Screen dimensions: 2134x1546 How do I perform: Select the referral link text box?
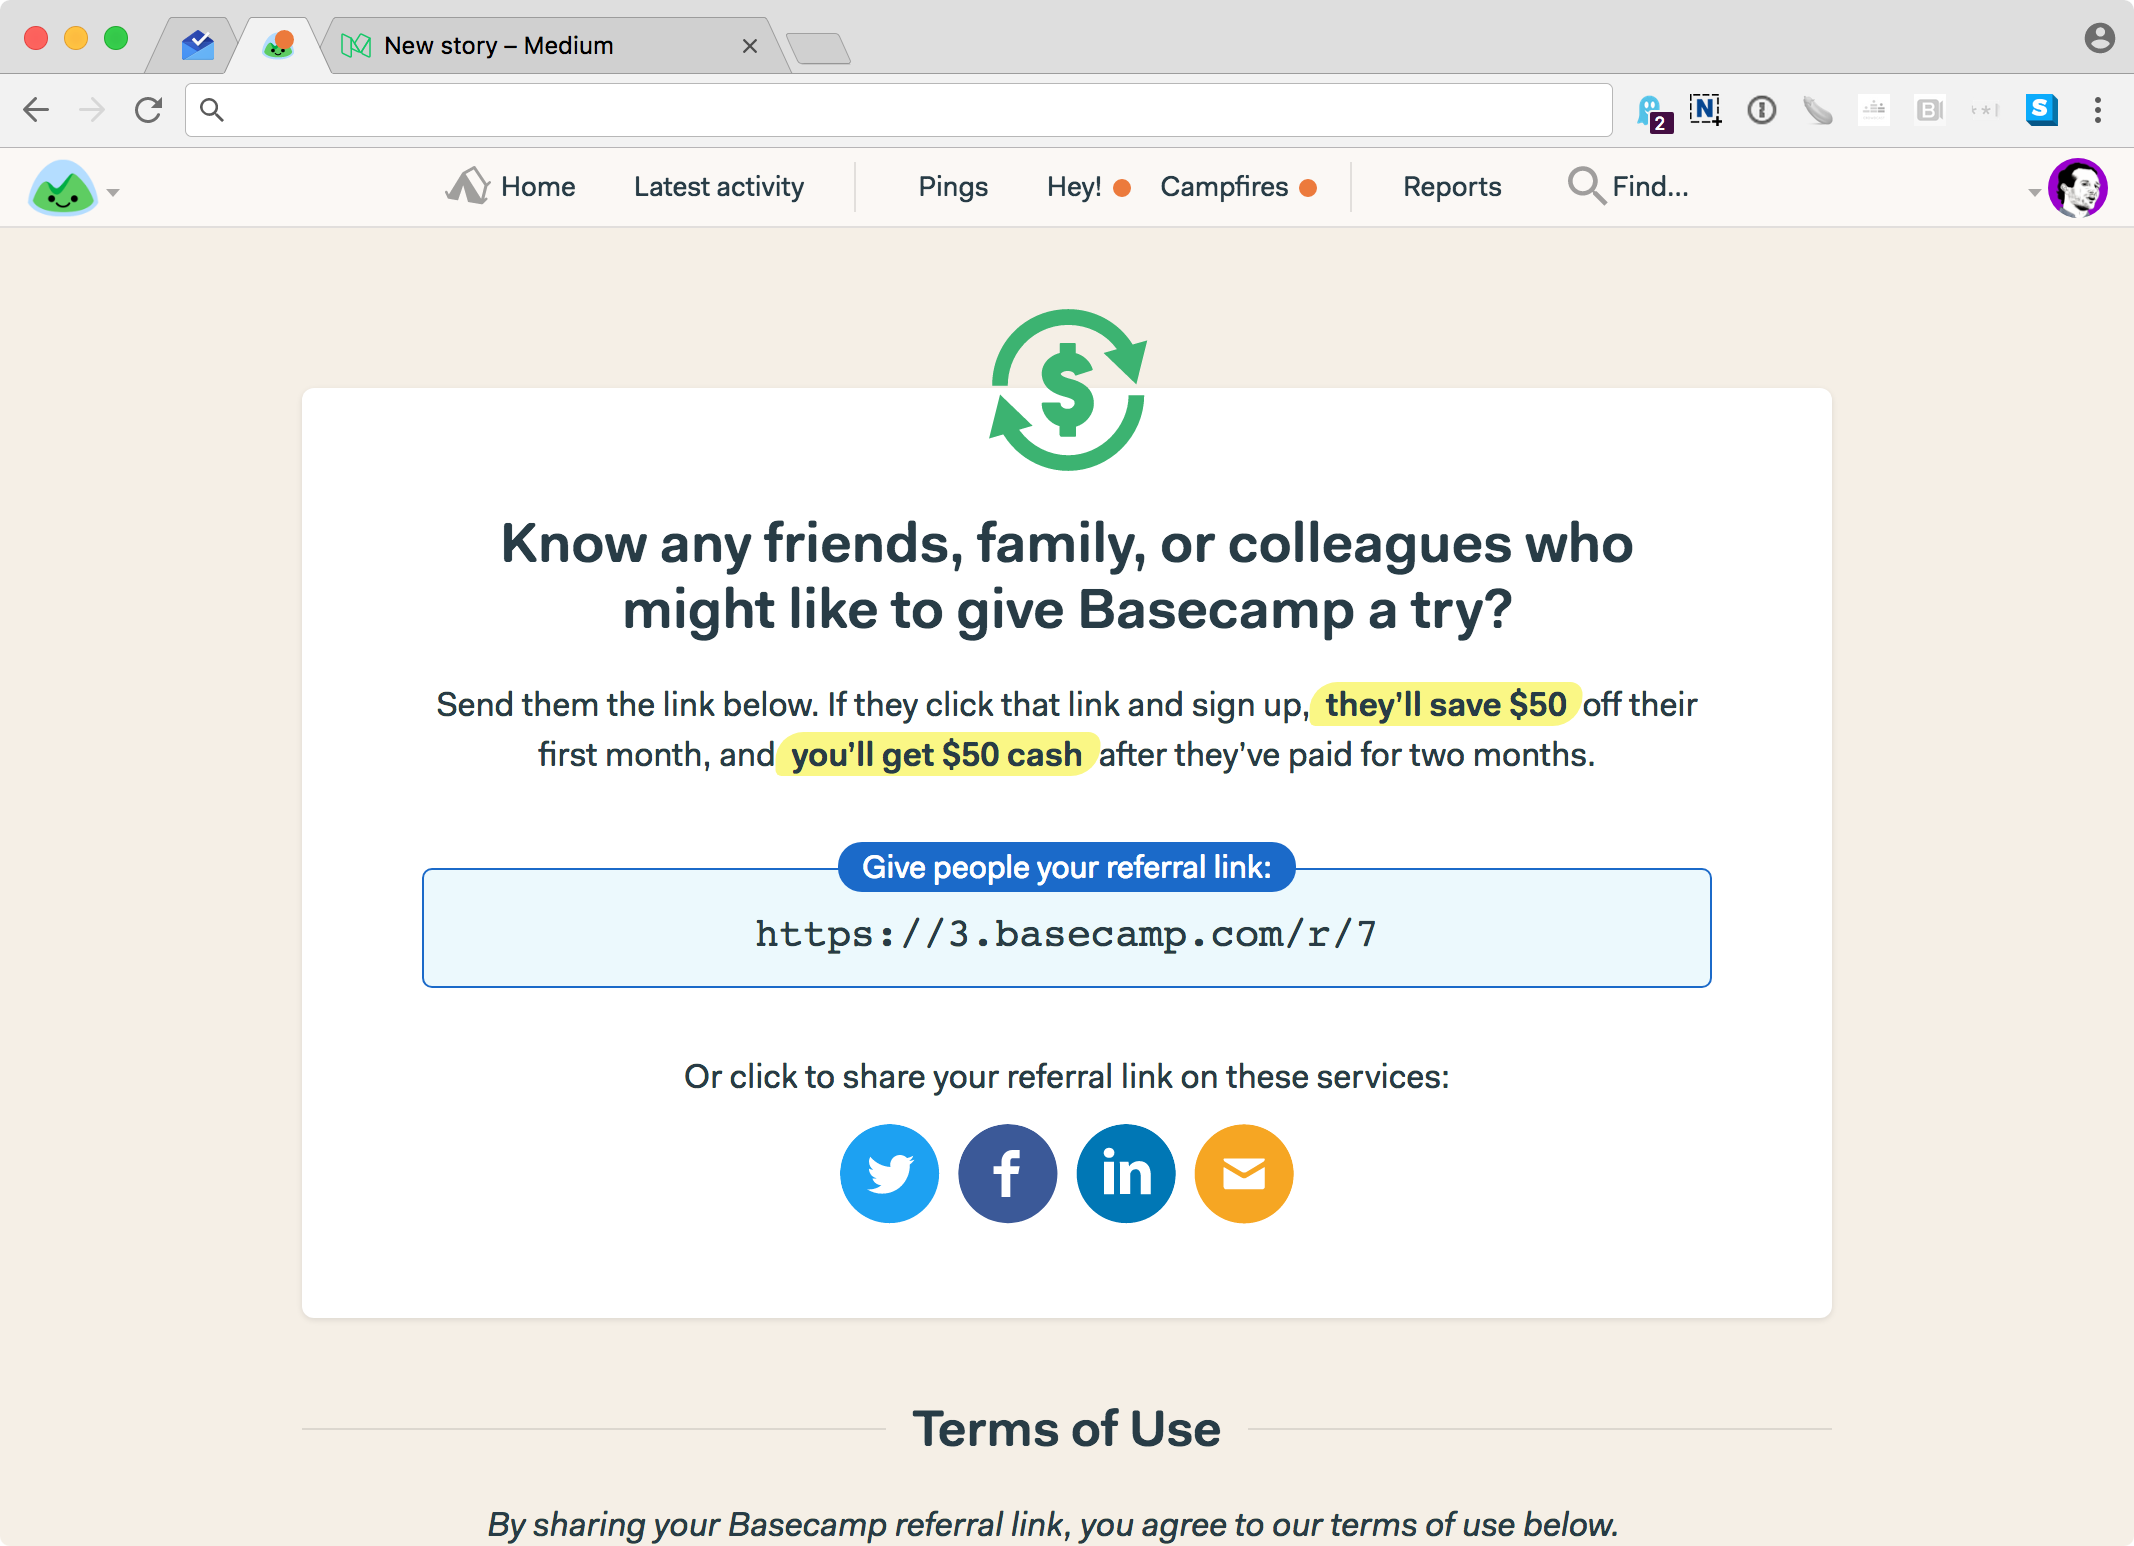1067,929
